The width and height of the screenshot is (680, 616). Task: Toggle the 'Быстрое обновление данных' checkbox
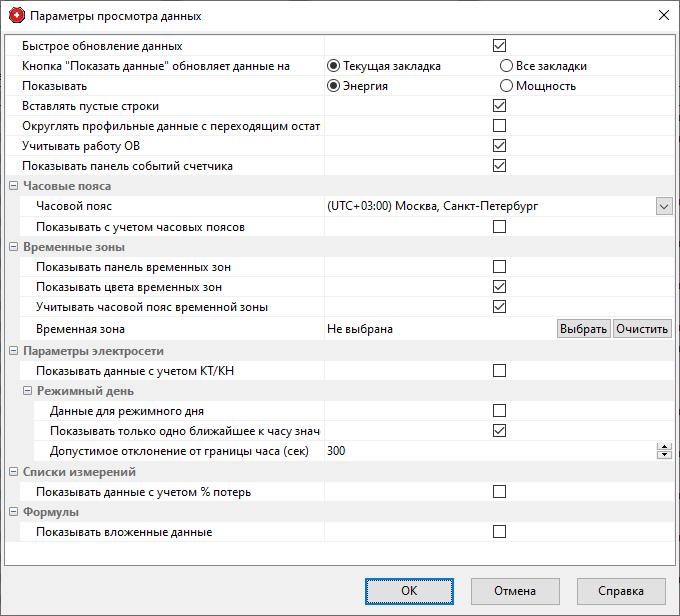(499, 46)
